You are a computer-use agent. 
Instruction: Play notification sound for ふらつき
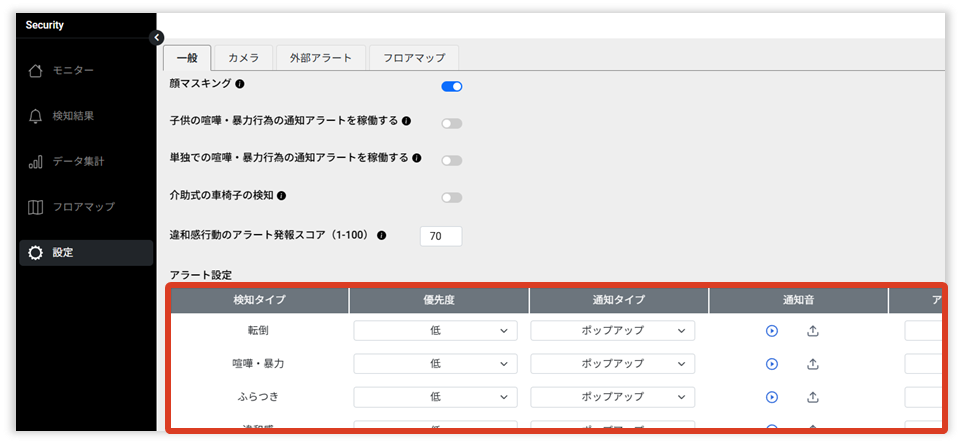(772, 397)
